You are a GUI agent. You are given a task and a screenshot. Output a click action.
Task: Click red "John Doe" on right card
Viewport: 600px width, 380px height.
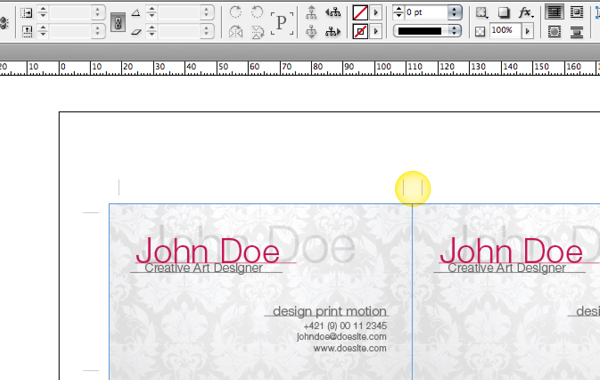tap(511, 251)
